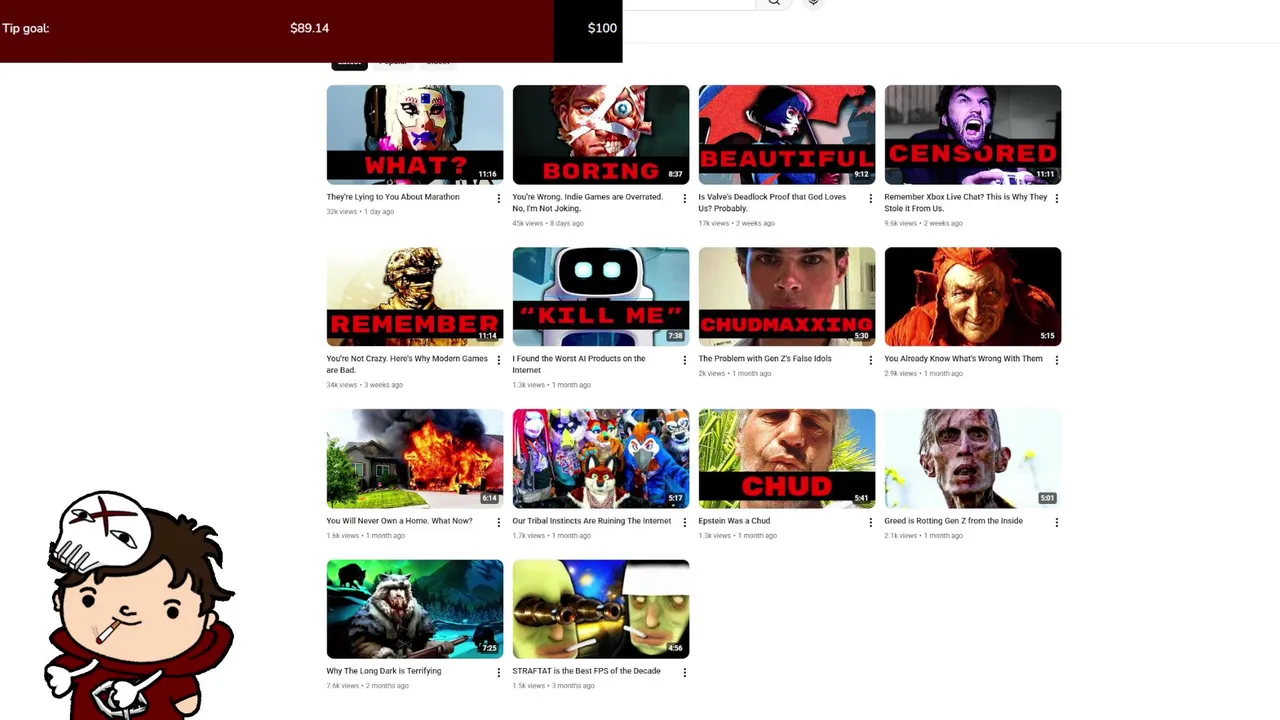Open the orange jester face thumbnail
The image size is (1280, 720).
(973, 297)
